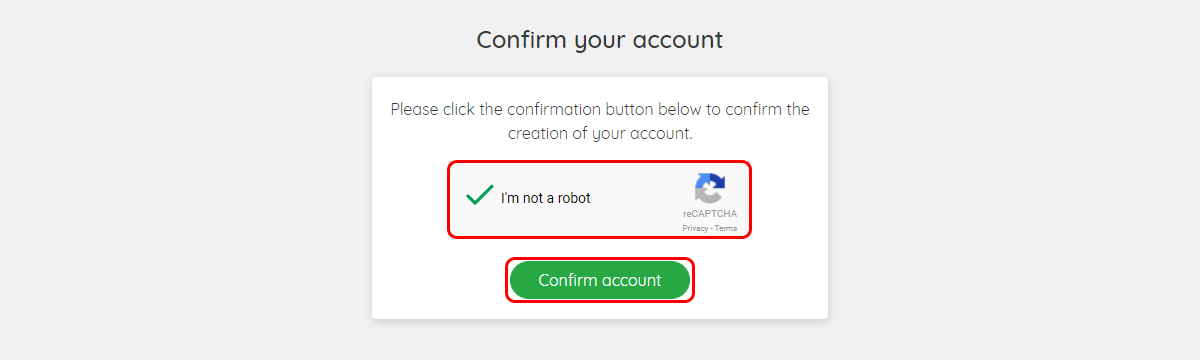Click the "creation of your account." text line
The width and height of the screenshot is (1200, 360).
[x=600, y=133]
